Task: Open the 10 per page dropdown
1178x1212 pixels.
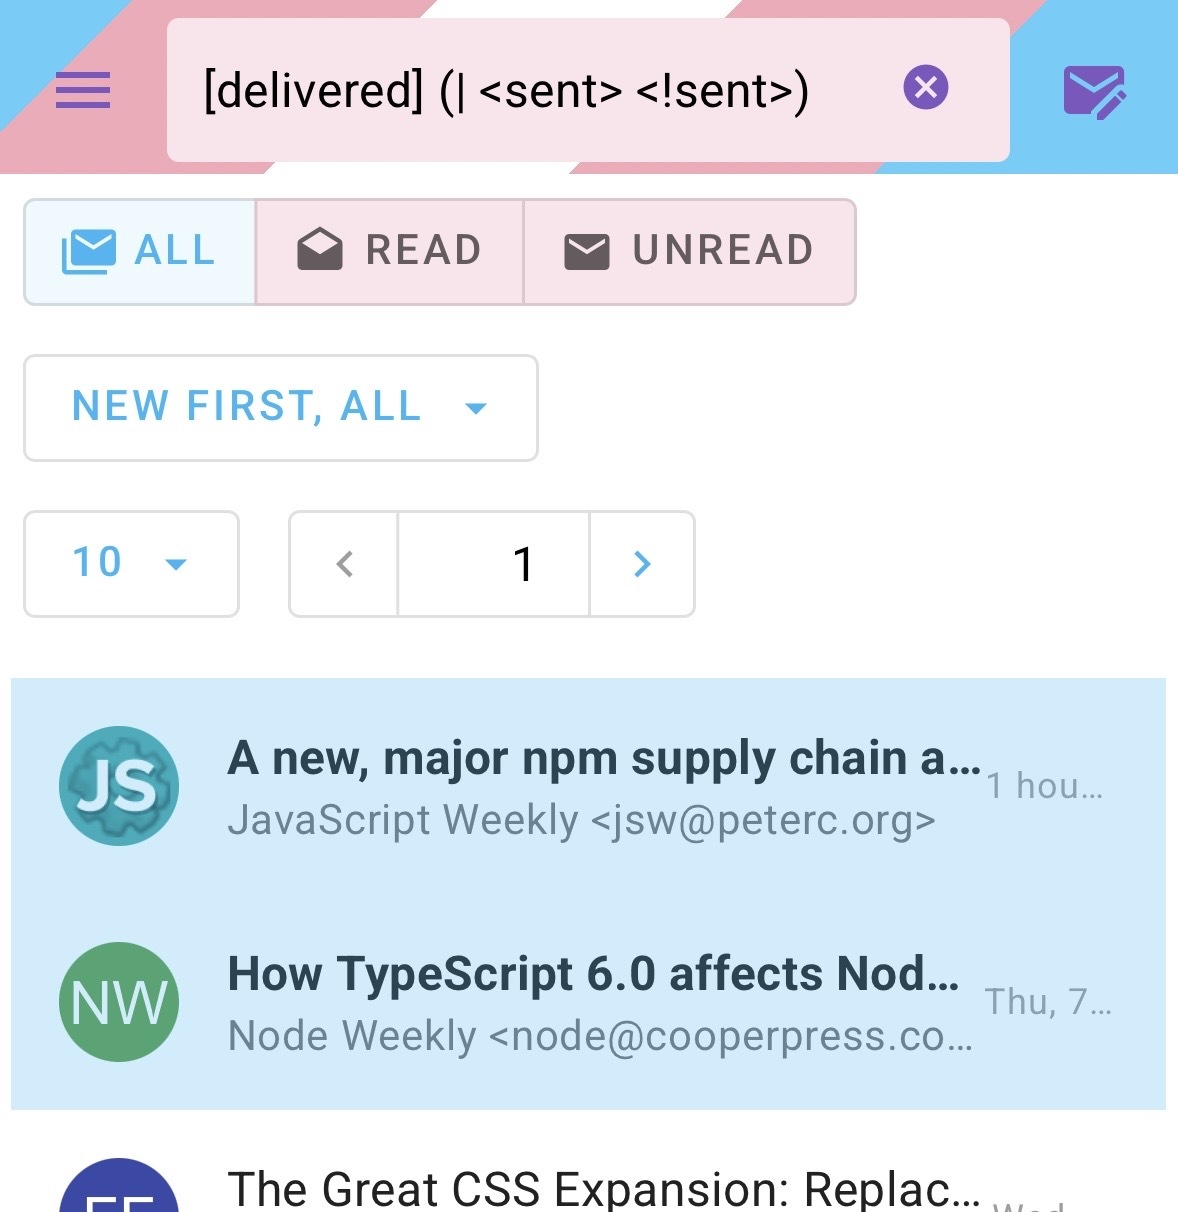Action: pos(131,564)
